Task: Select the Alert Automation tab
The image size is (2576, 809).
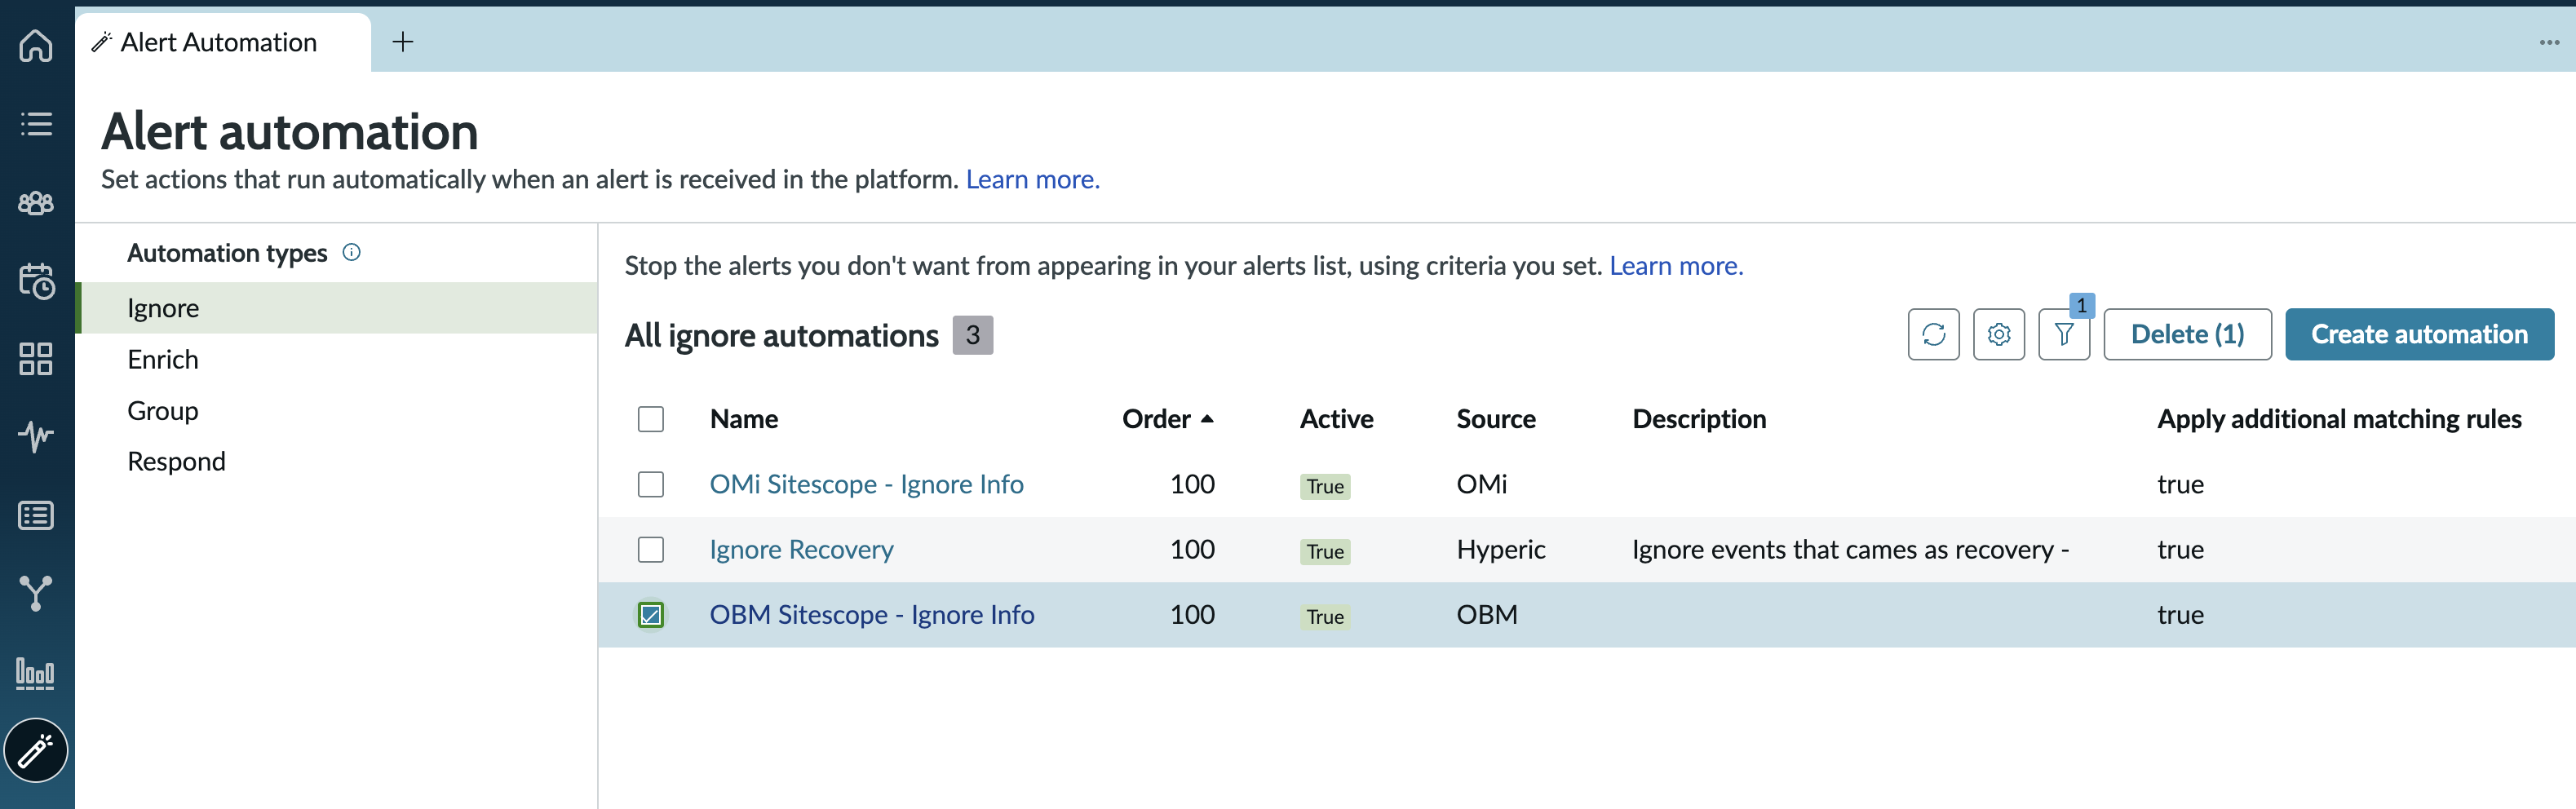Action: [x=222, y=42]
